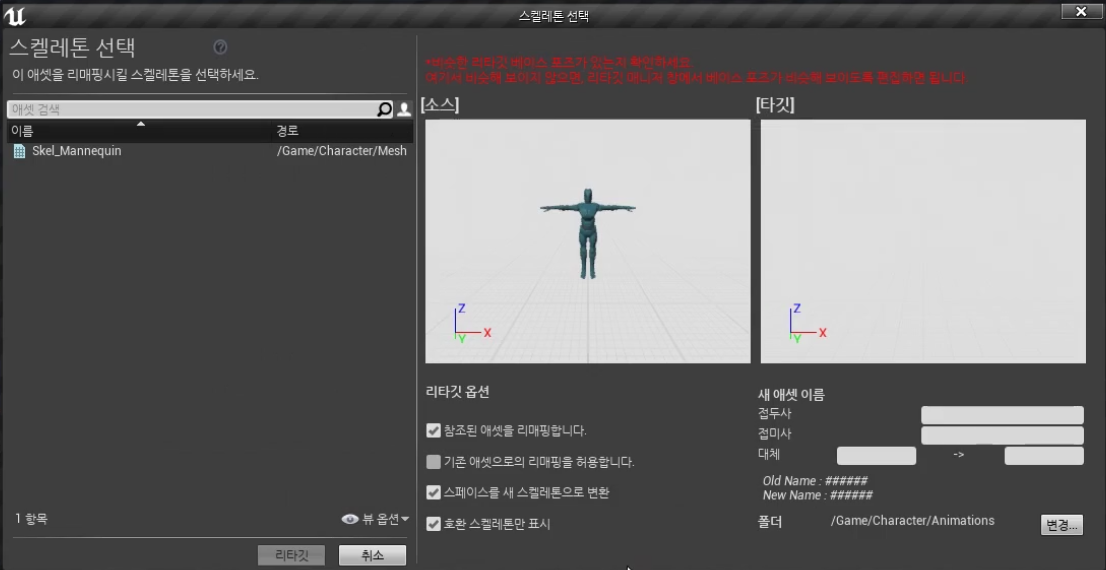1106x570 pixels.
Task: Click the 리타깃 옵션 section heading
Action: pyautogui.click(x=458, y=392)
